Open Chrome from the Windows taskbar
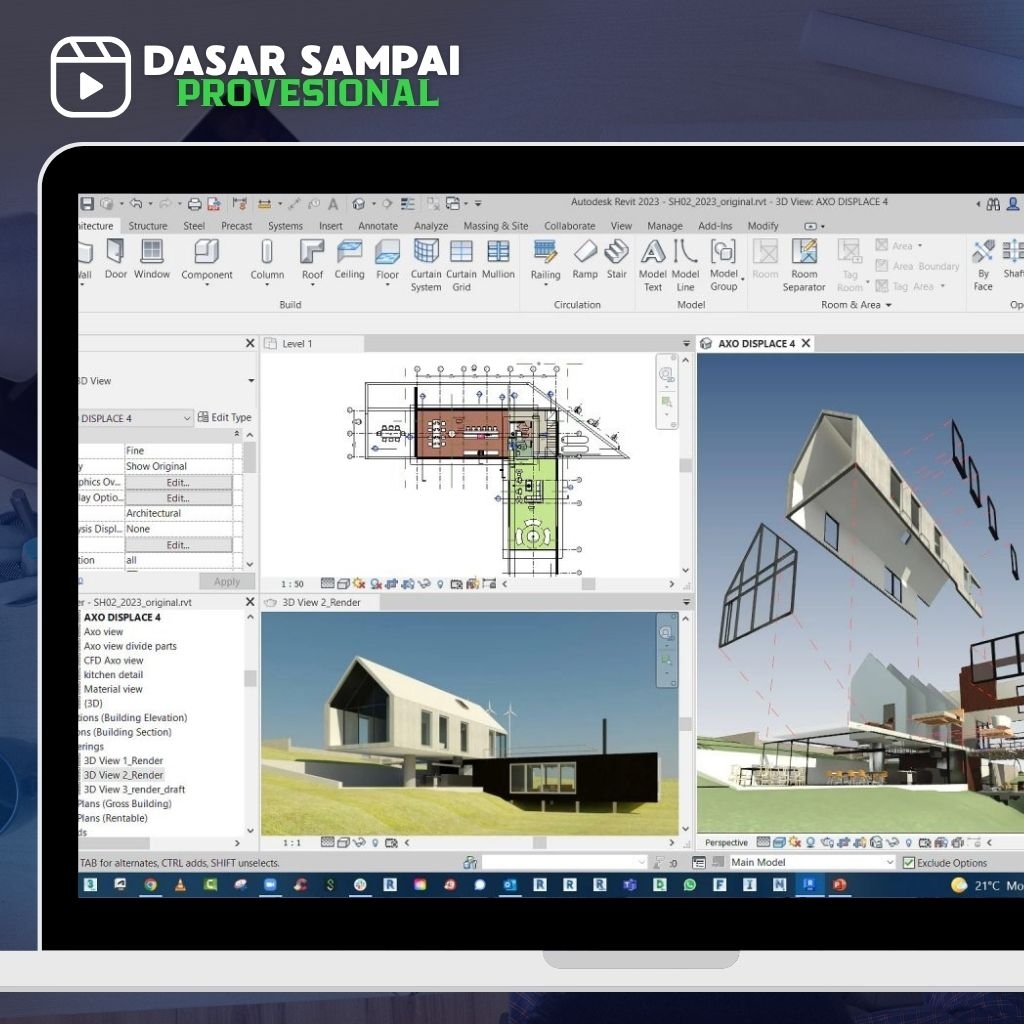 coord(151,885)
